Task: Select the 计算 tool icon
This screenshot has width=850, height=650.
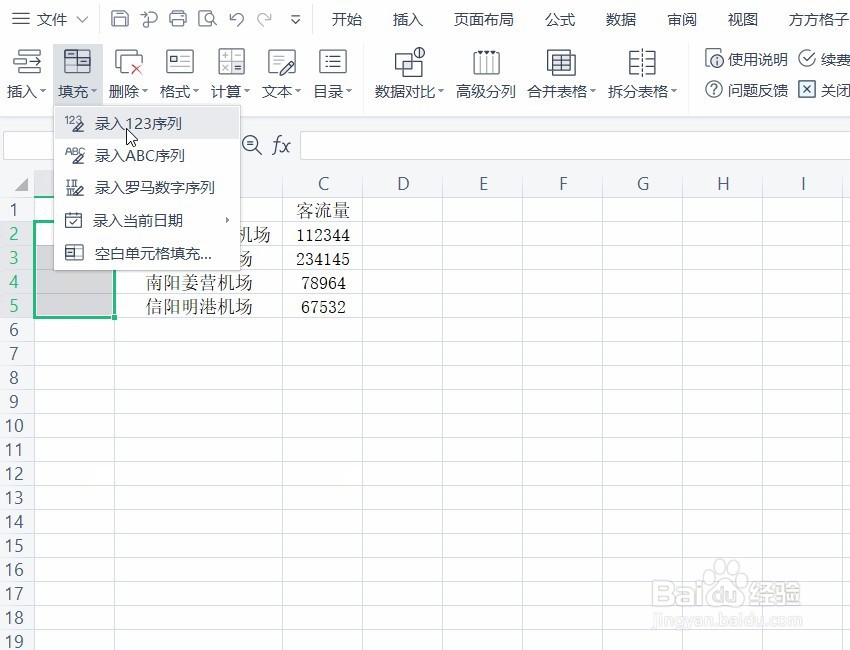Action: (x=230, y=62)
